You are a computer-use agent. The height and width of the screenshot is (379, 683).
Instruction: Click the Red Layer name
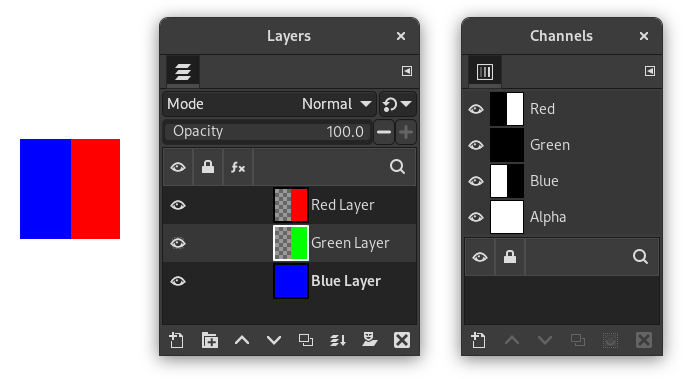[343, 205]
